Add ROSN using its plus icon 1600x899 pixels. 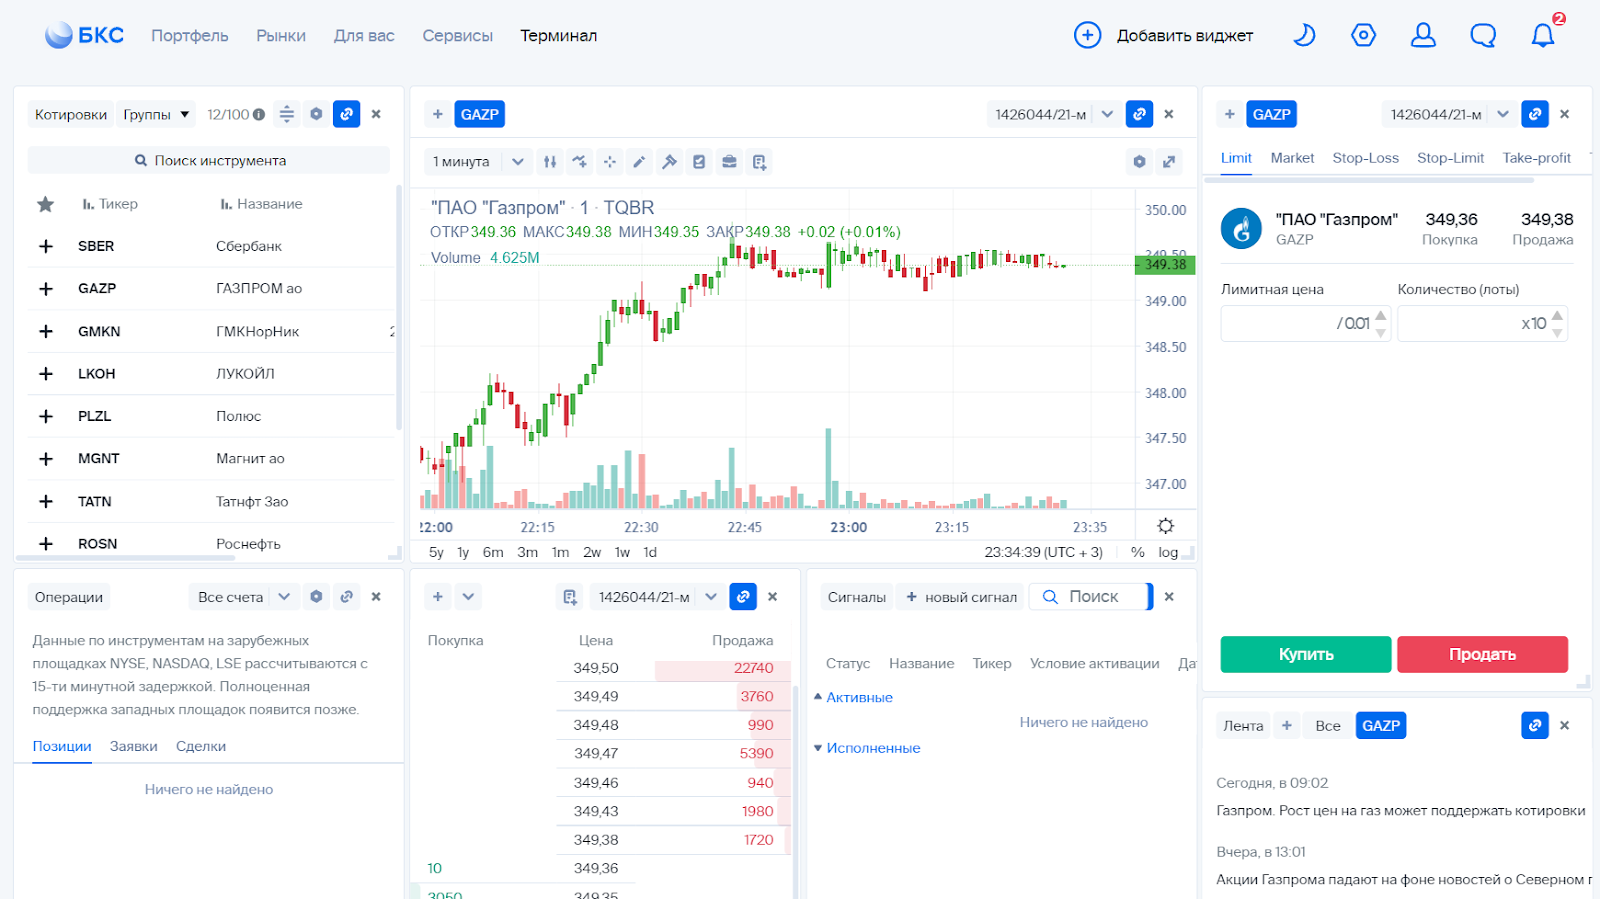45,544
